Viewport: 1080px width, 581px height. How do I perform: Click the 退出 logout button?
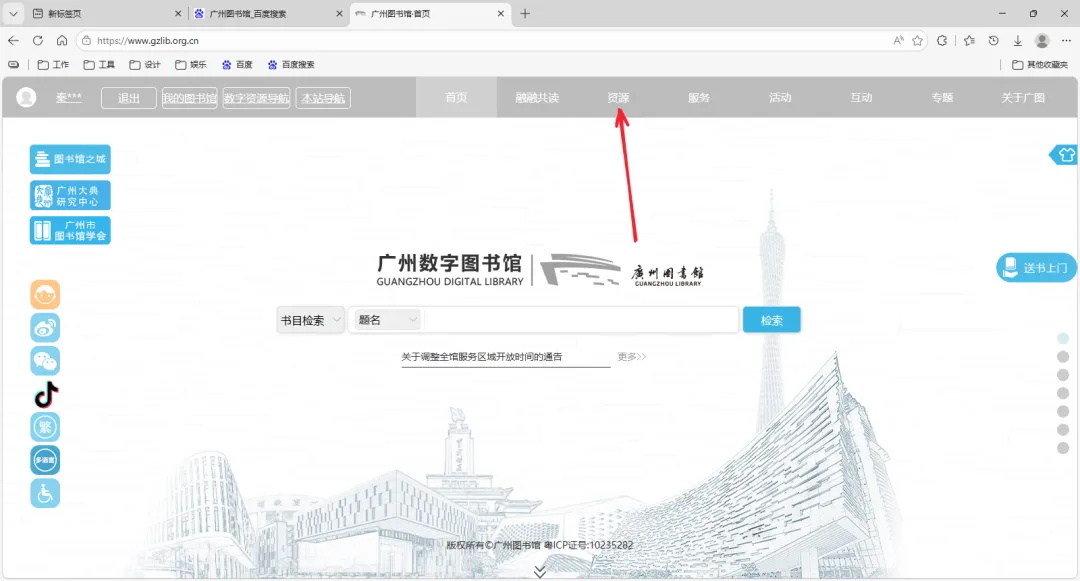(129, 98)
